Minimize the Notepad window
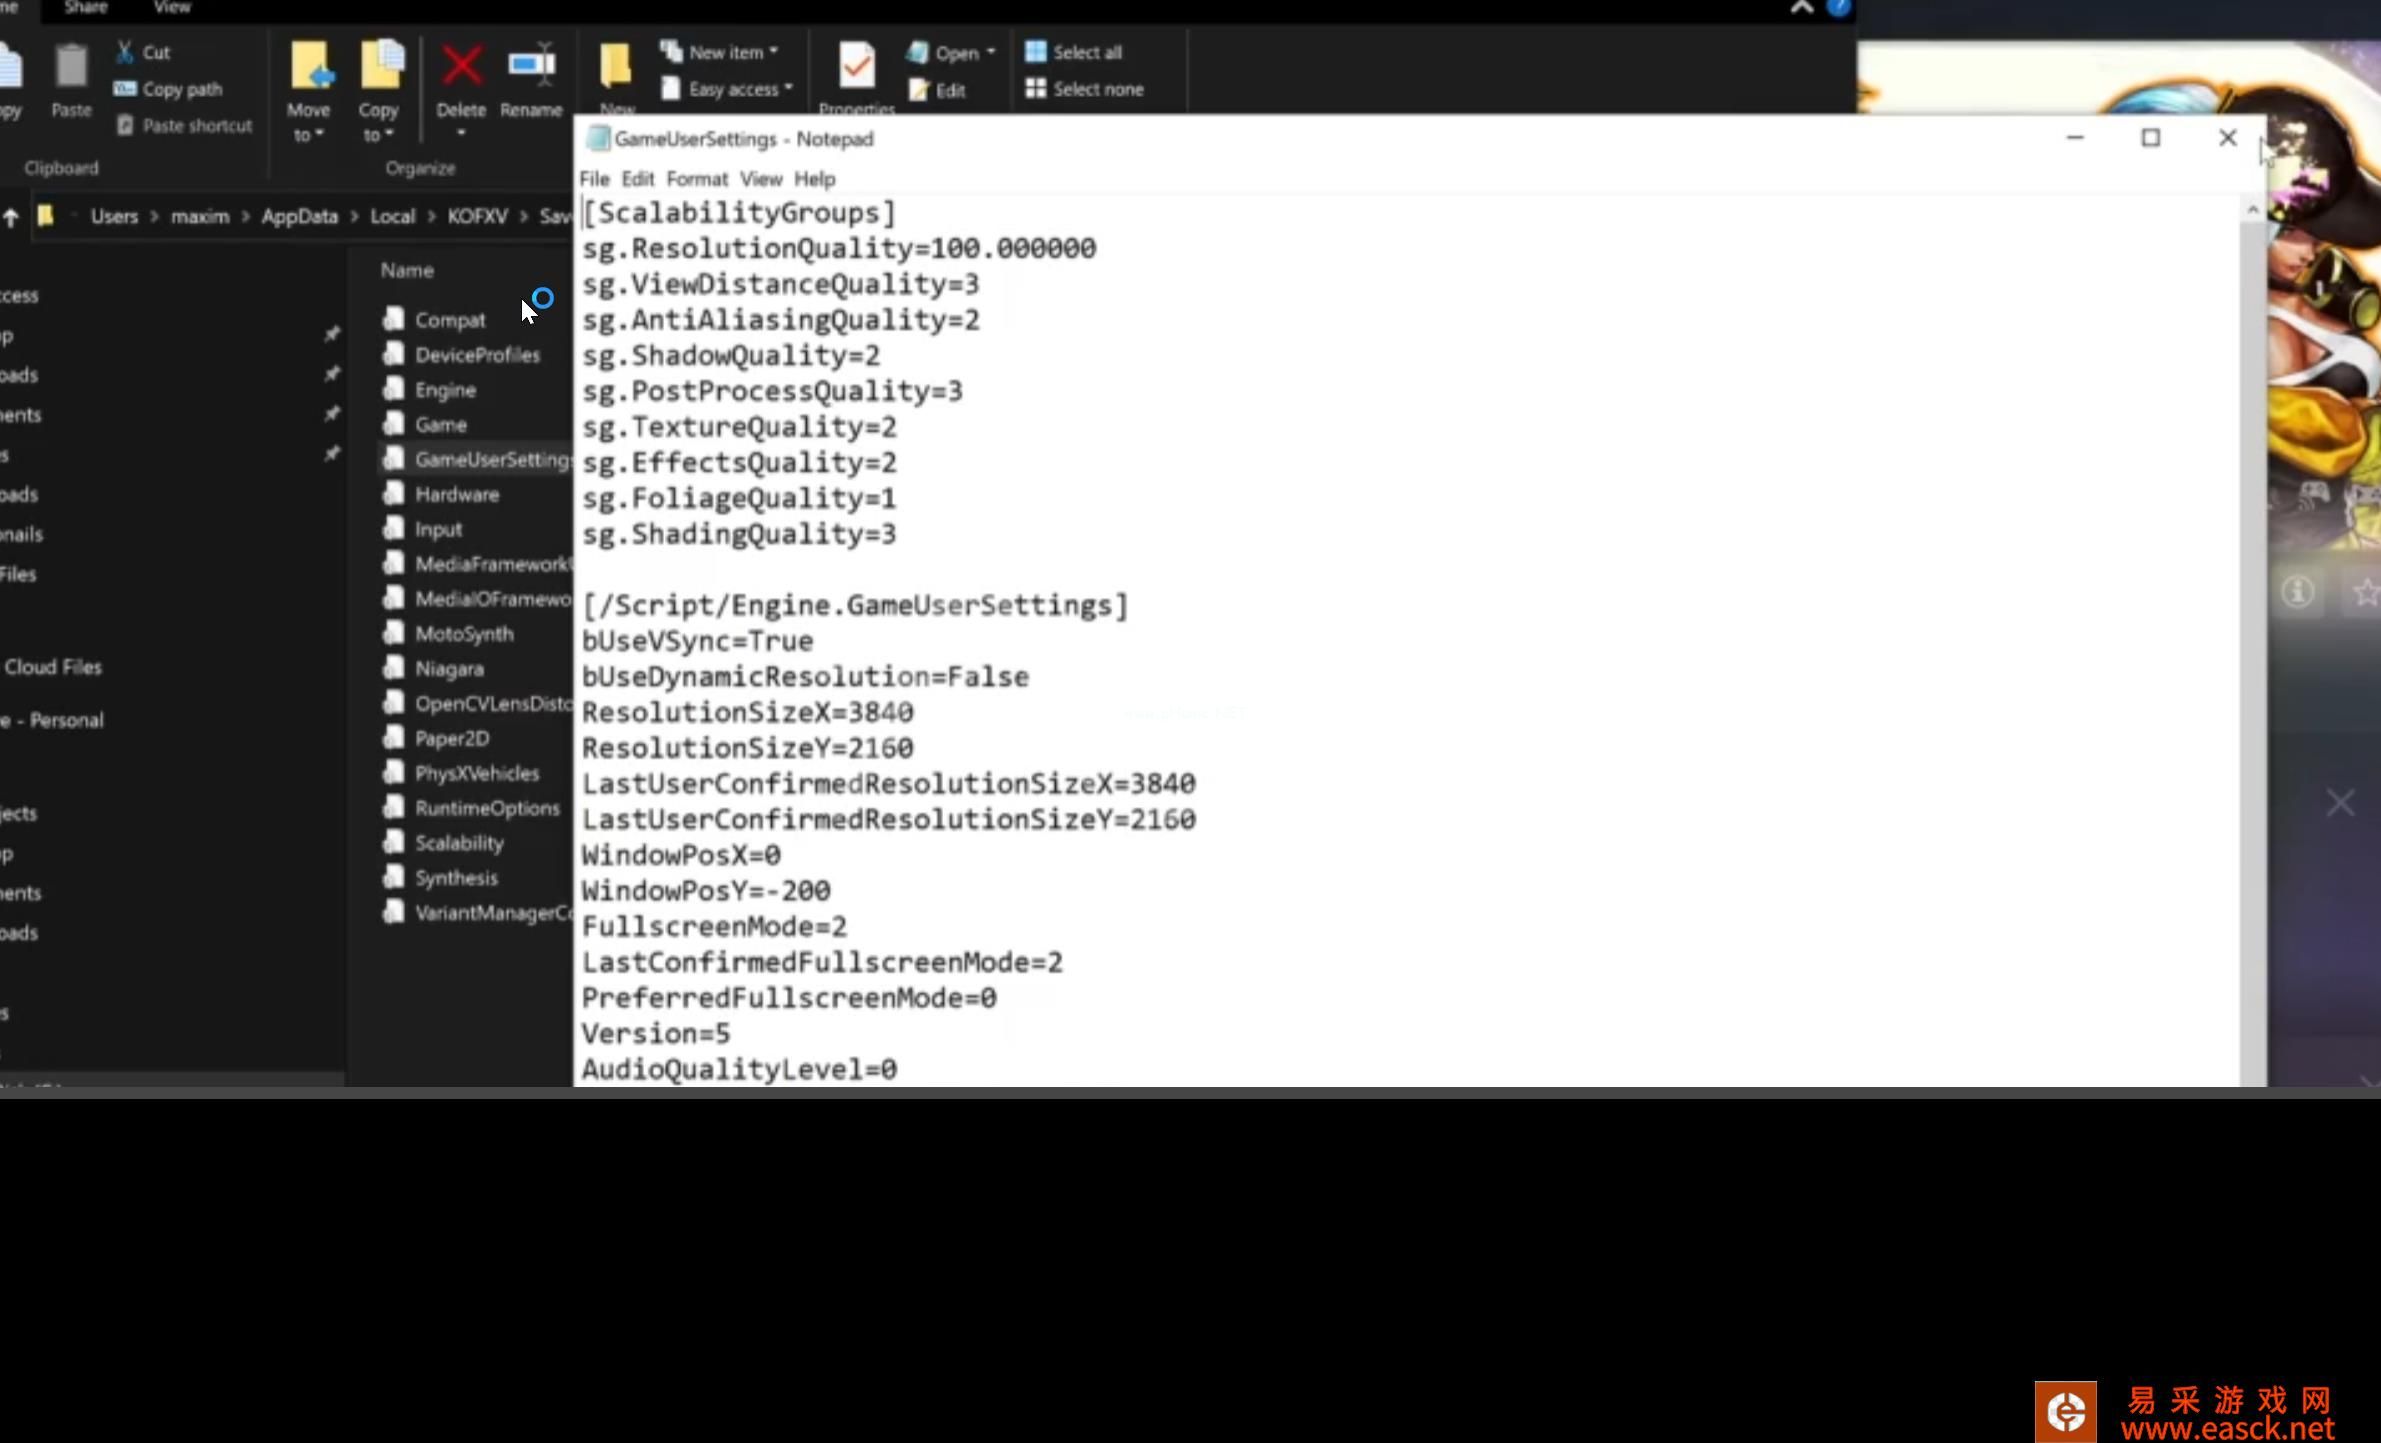 (x=2075, y=138)
